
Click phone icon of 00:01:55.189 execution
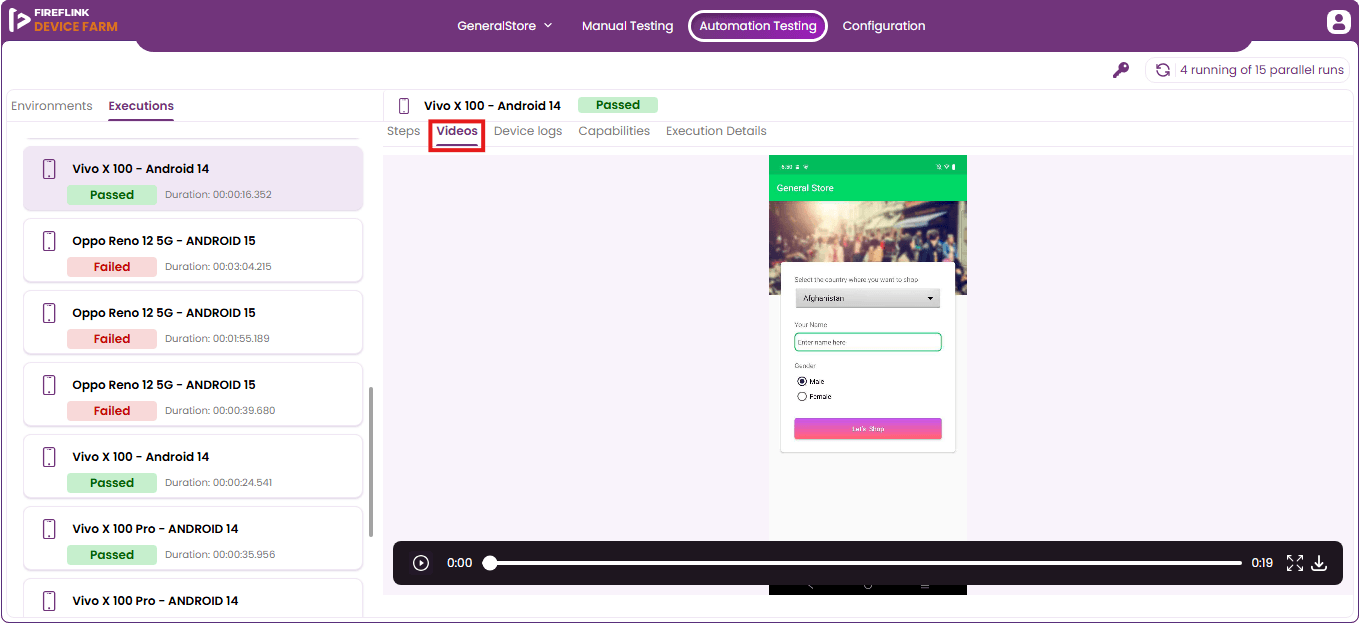(x=49, y=313)
